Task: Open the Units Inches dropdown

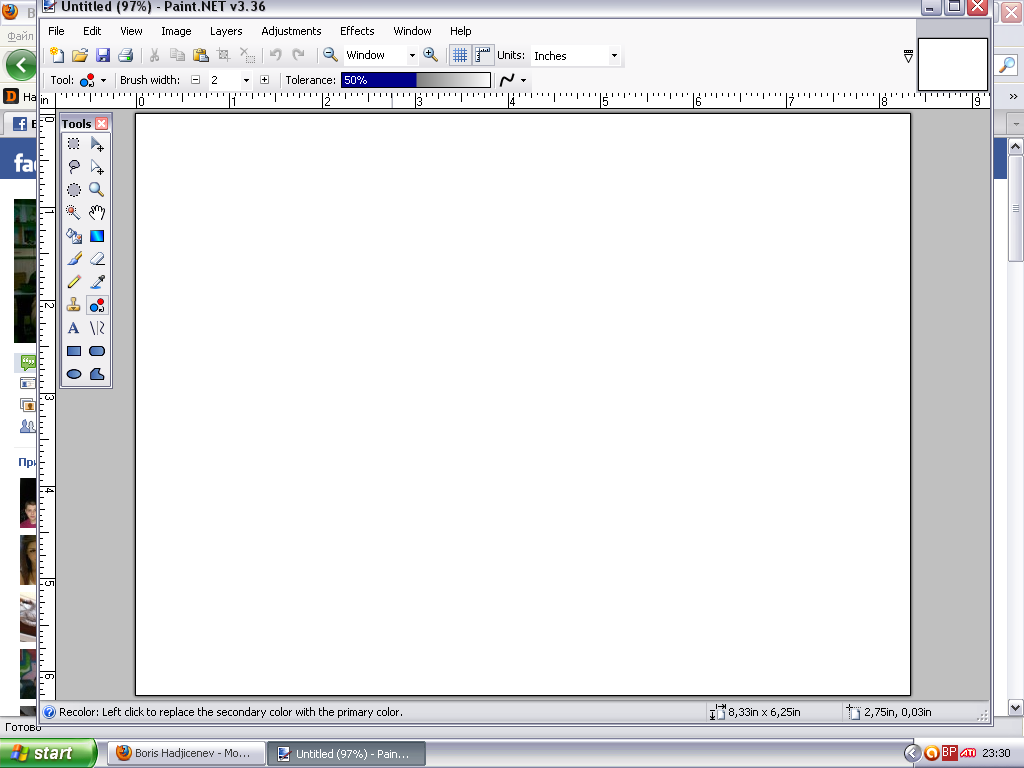Action: (614, 56)
